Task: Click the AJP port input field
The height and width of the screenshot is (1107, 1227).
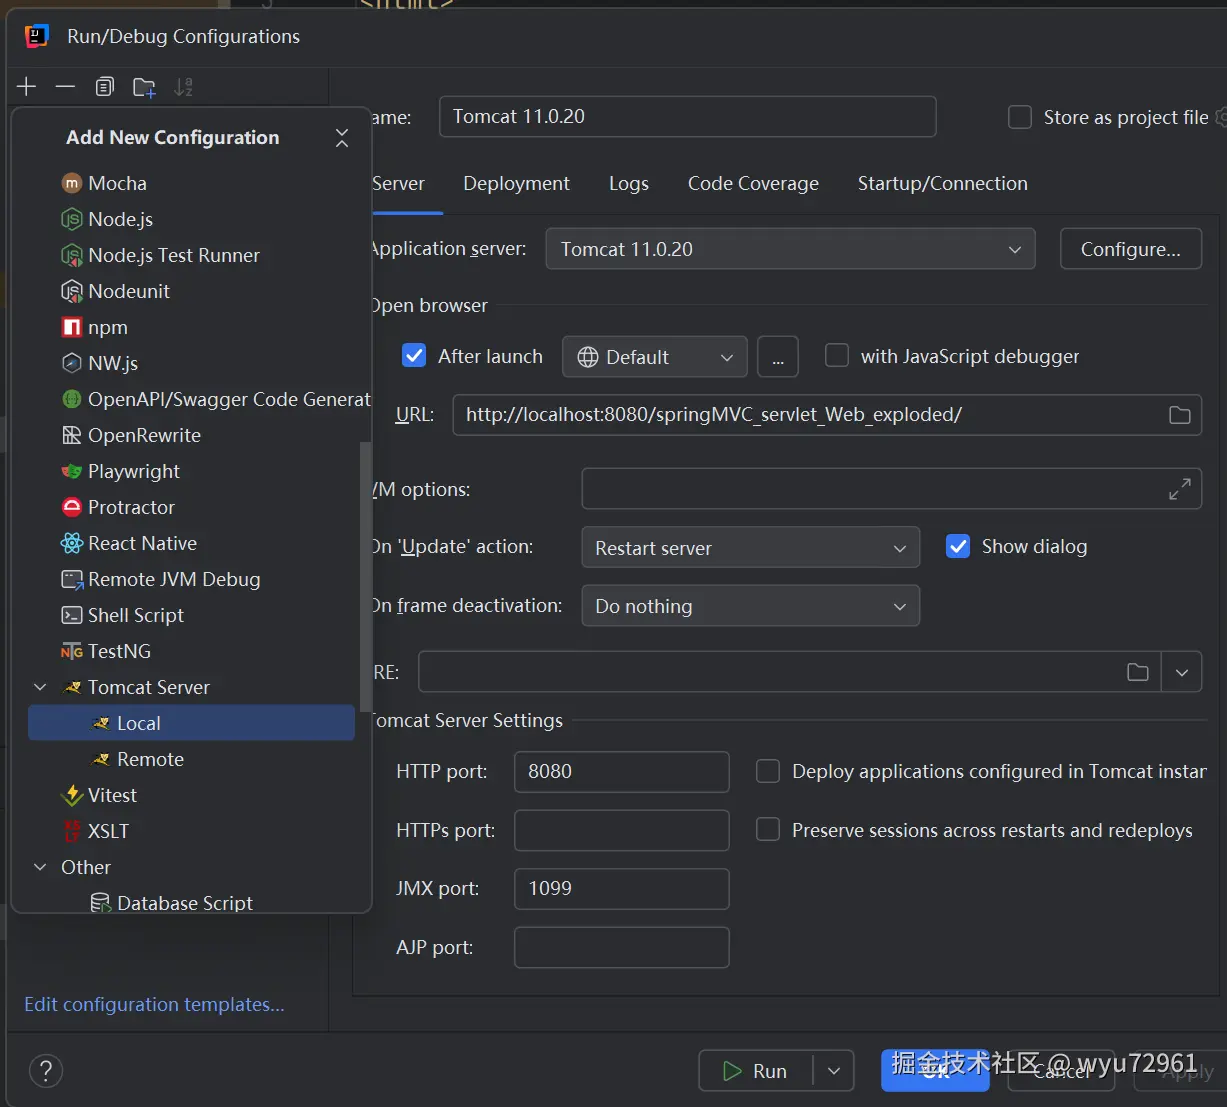Action: point(621,948)
